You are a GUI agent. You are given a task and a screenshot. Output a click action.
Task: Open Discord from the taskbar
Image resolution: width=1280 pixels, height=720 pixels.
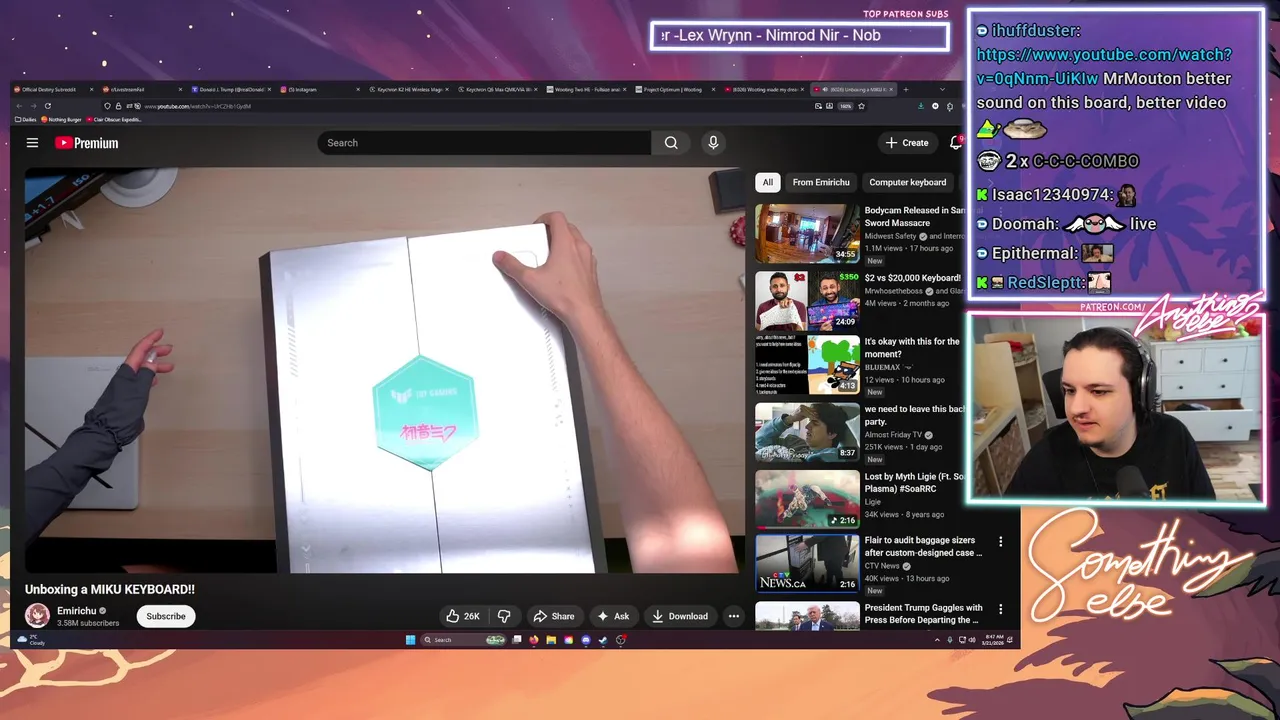click(586, 640)
